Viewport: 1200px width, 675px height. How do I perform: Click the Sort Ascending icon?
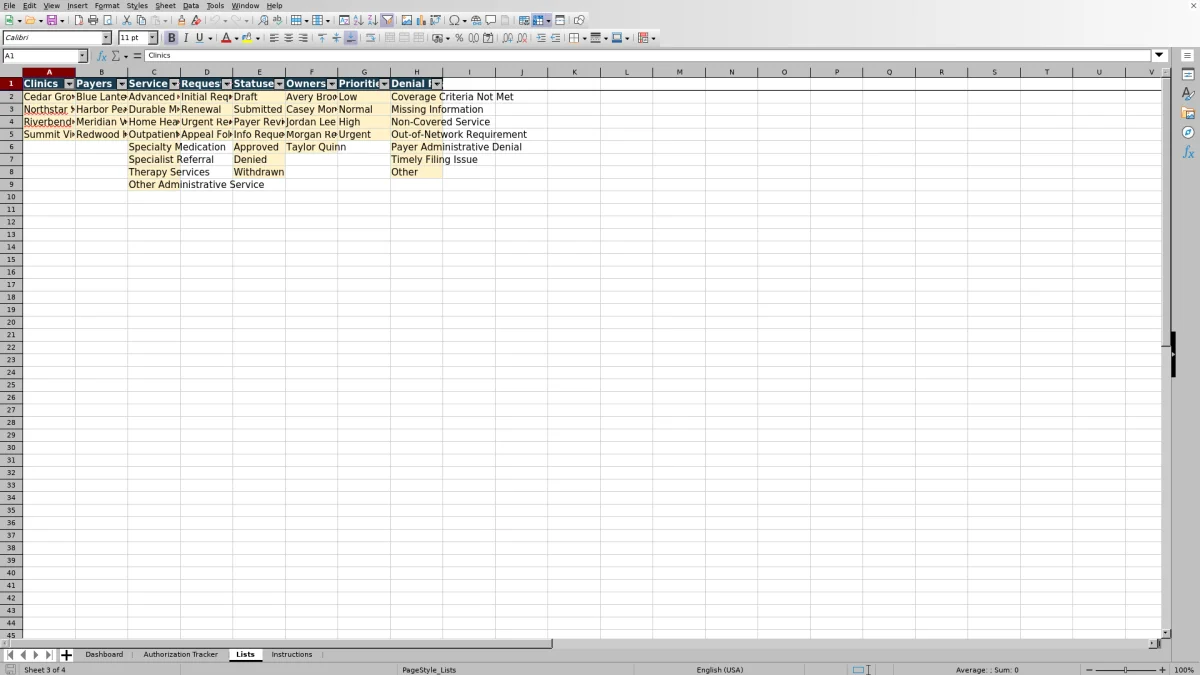[358, 20]
